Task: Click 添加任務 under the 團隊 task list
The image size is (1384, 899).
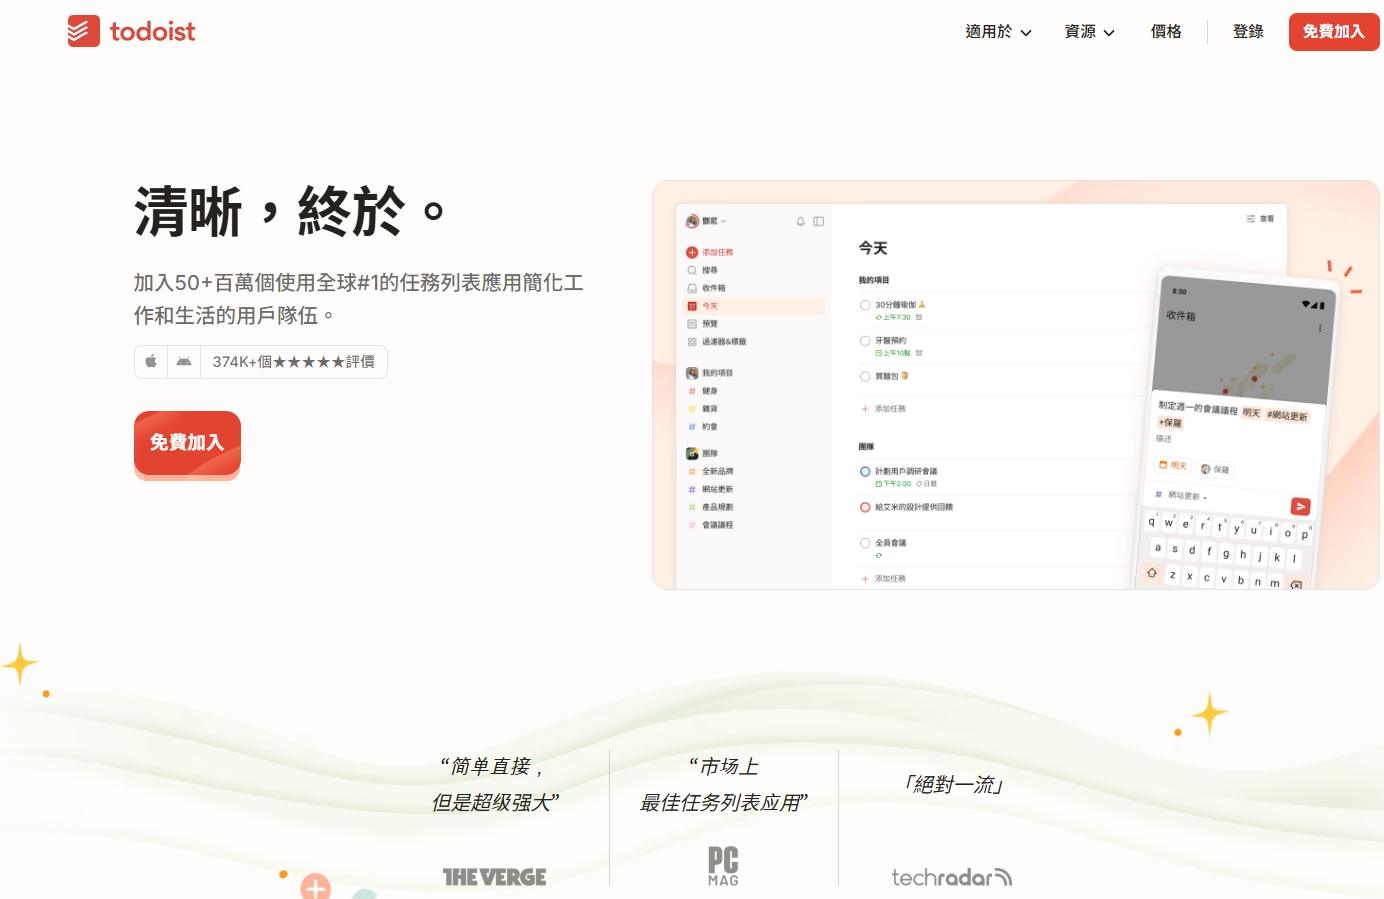Action: [884, 579]
